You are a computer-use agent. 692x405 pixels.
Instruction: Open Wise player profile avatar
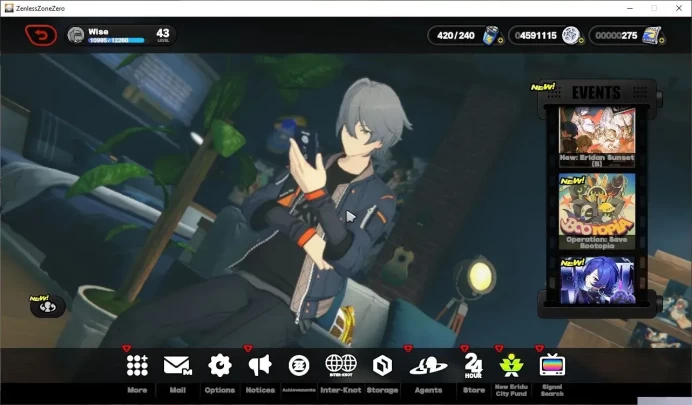pyautogui.click(x=76, y=35)
